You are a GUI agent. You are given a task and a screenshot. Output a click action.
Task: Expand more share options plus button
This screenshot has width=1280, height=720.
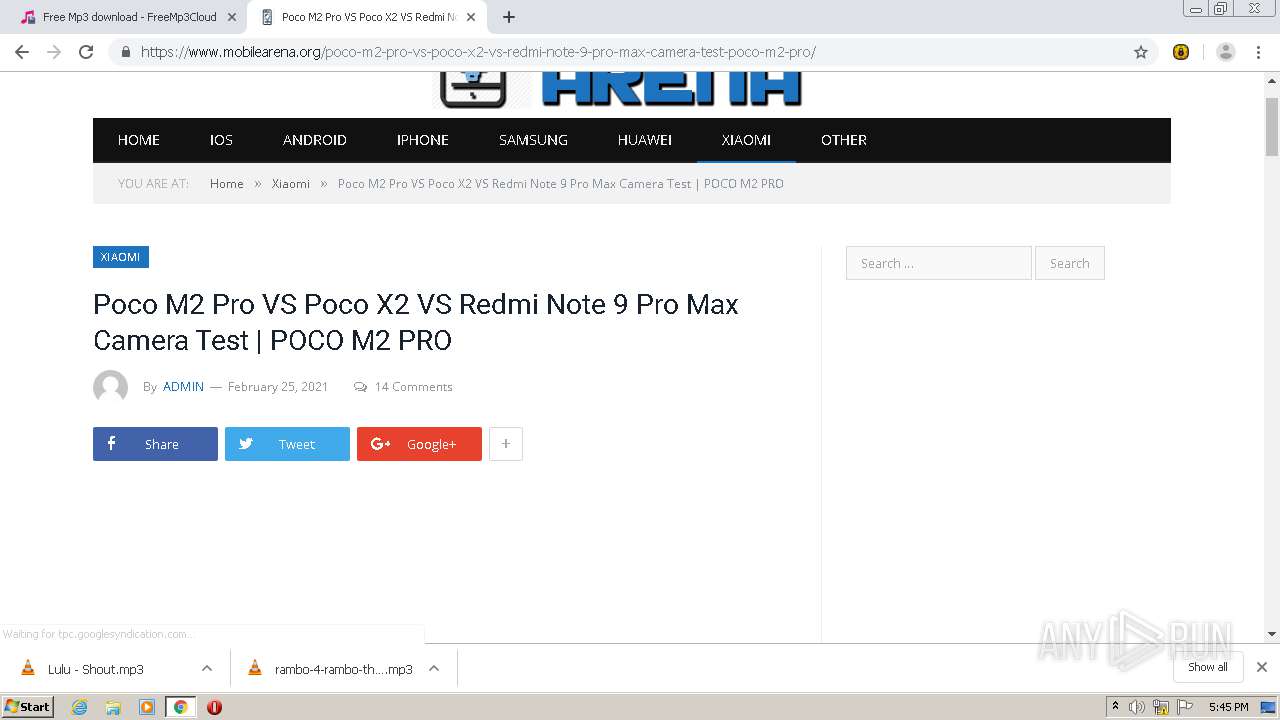pos(506,444)
